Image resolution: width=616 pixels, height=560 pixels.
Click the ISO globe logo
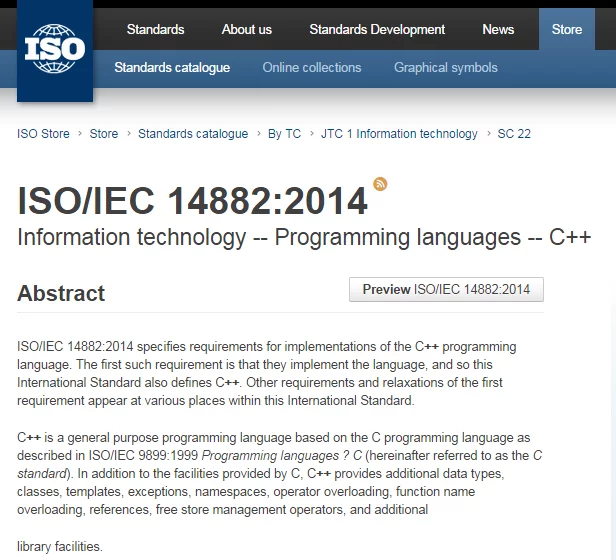[55, 49]
